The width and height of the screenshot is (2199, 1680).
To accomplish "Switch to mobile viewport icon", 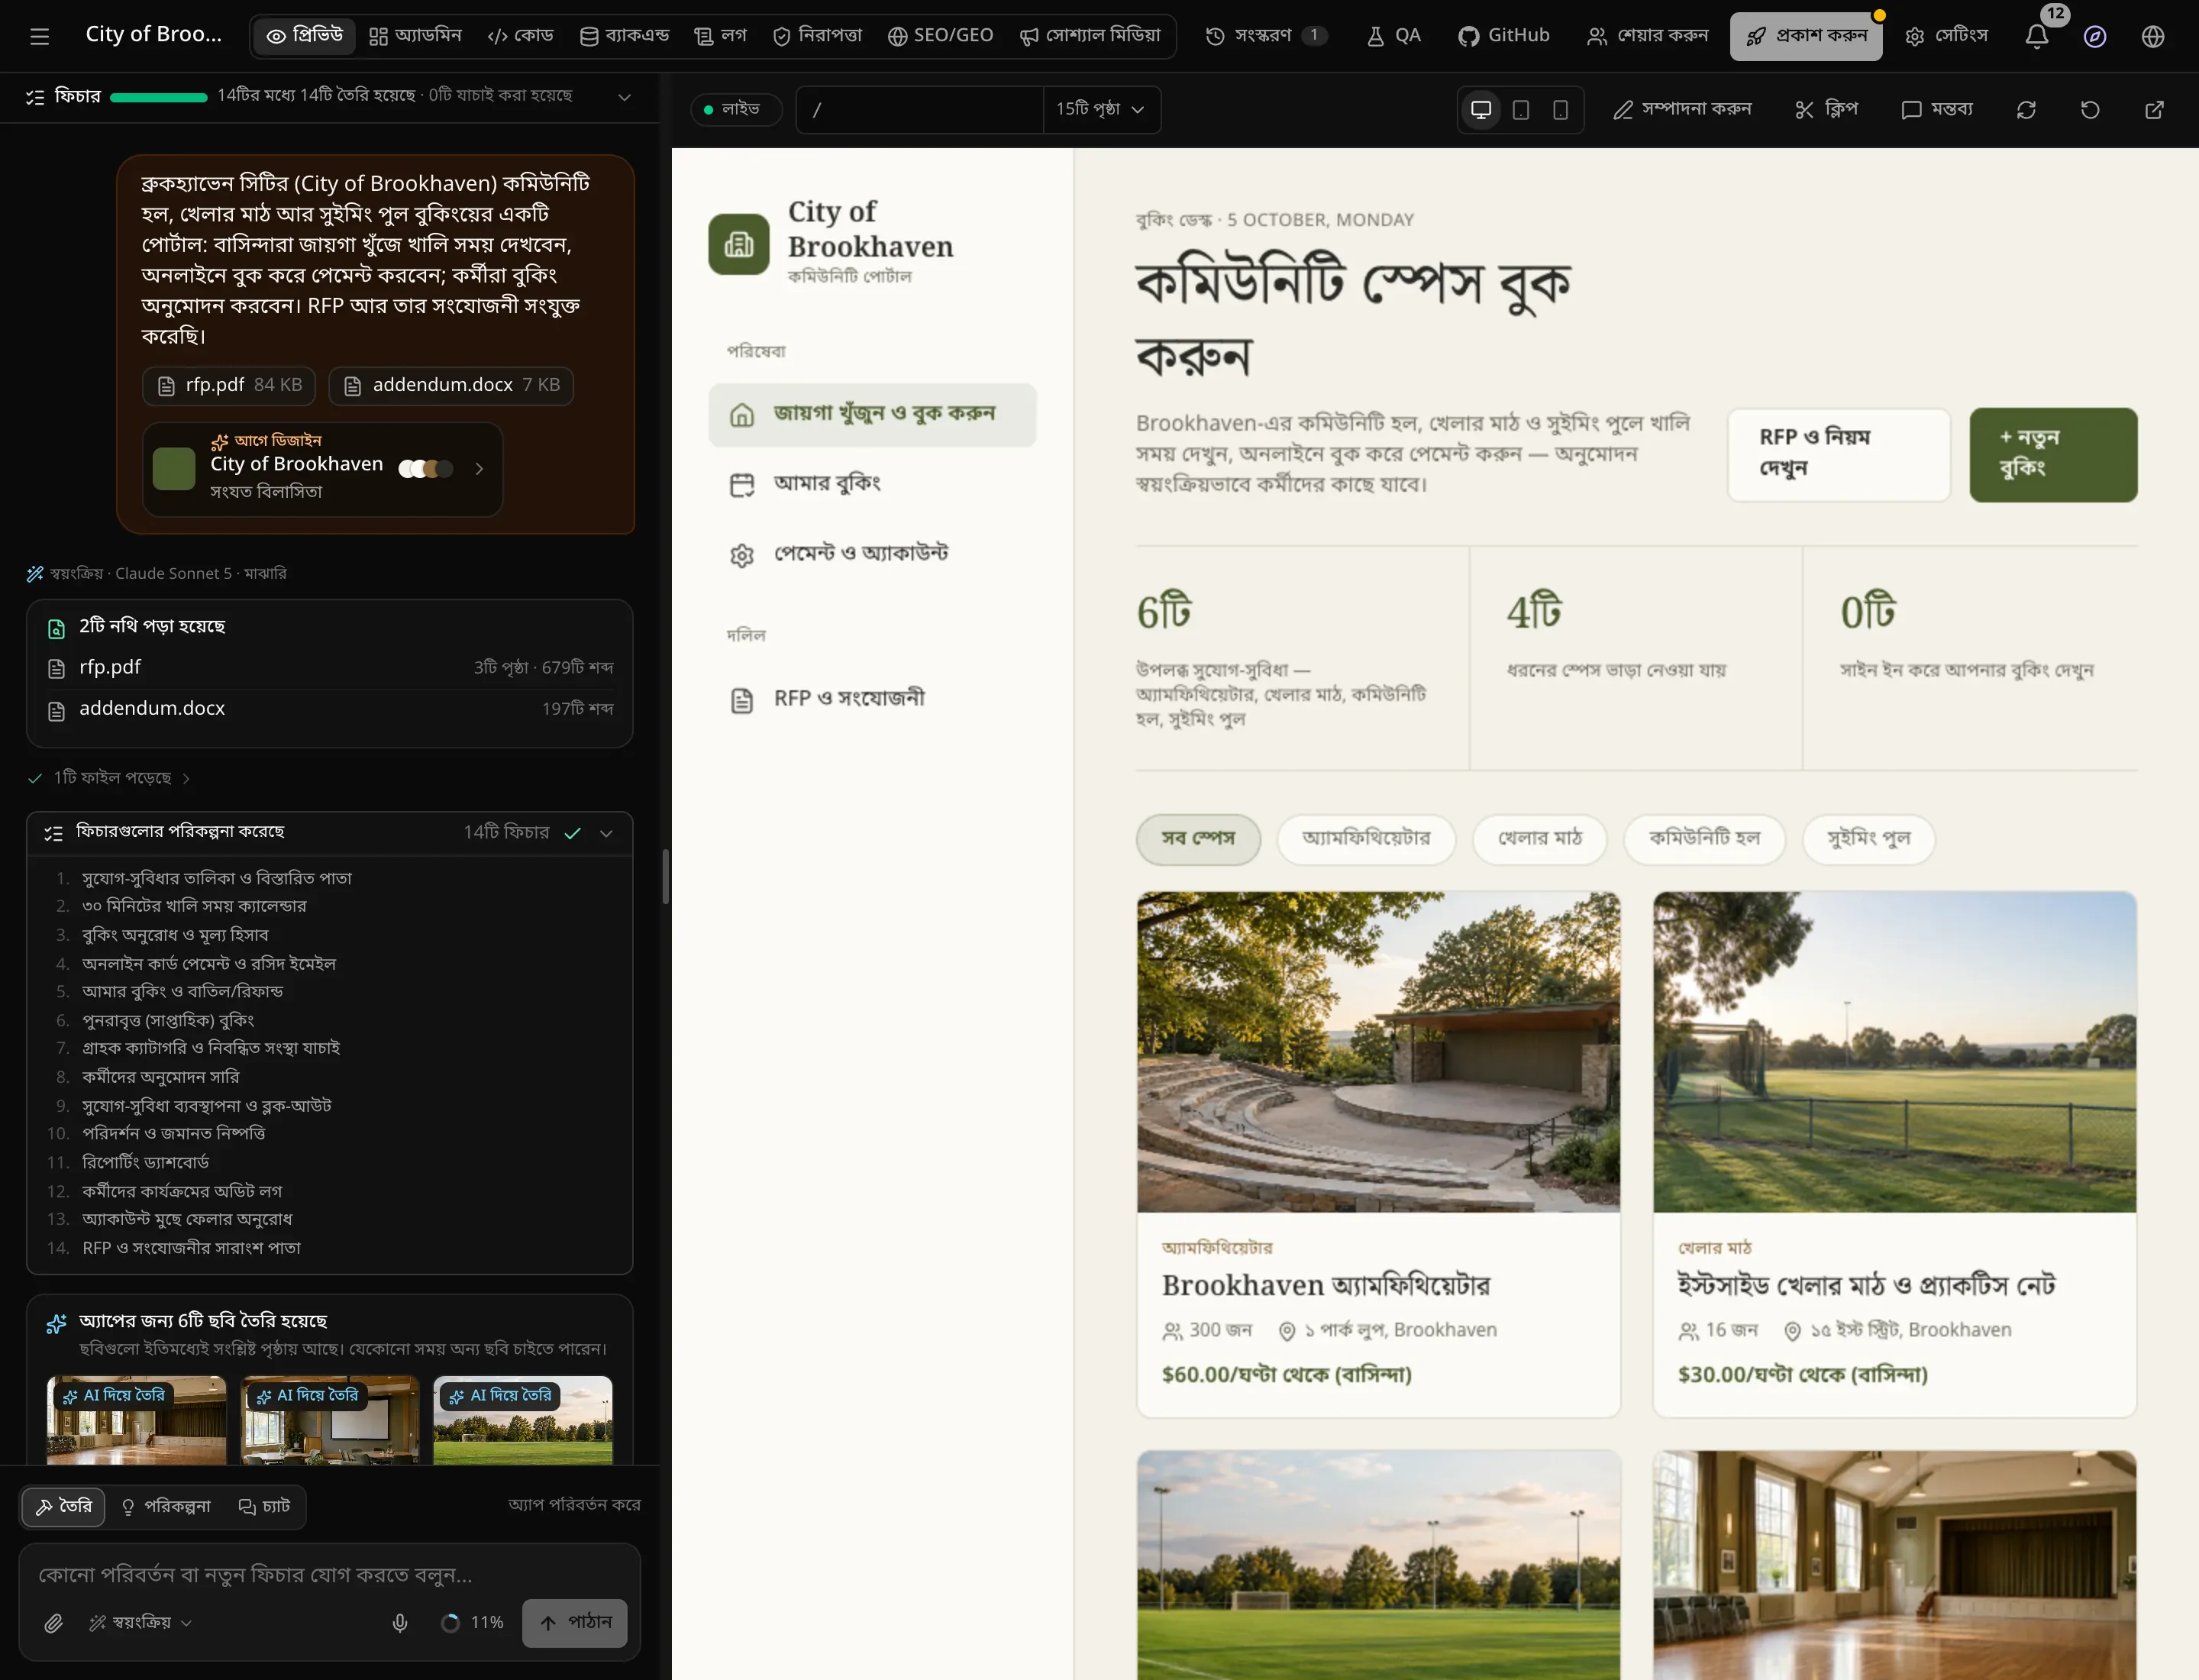I will [x=1560, y=109].
